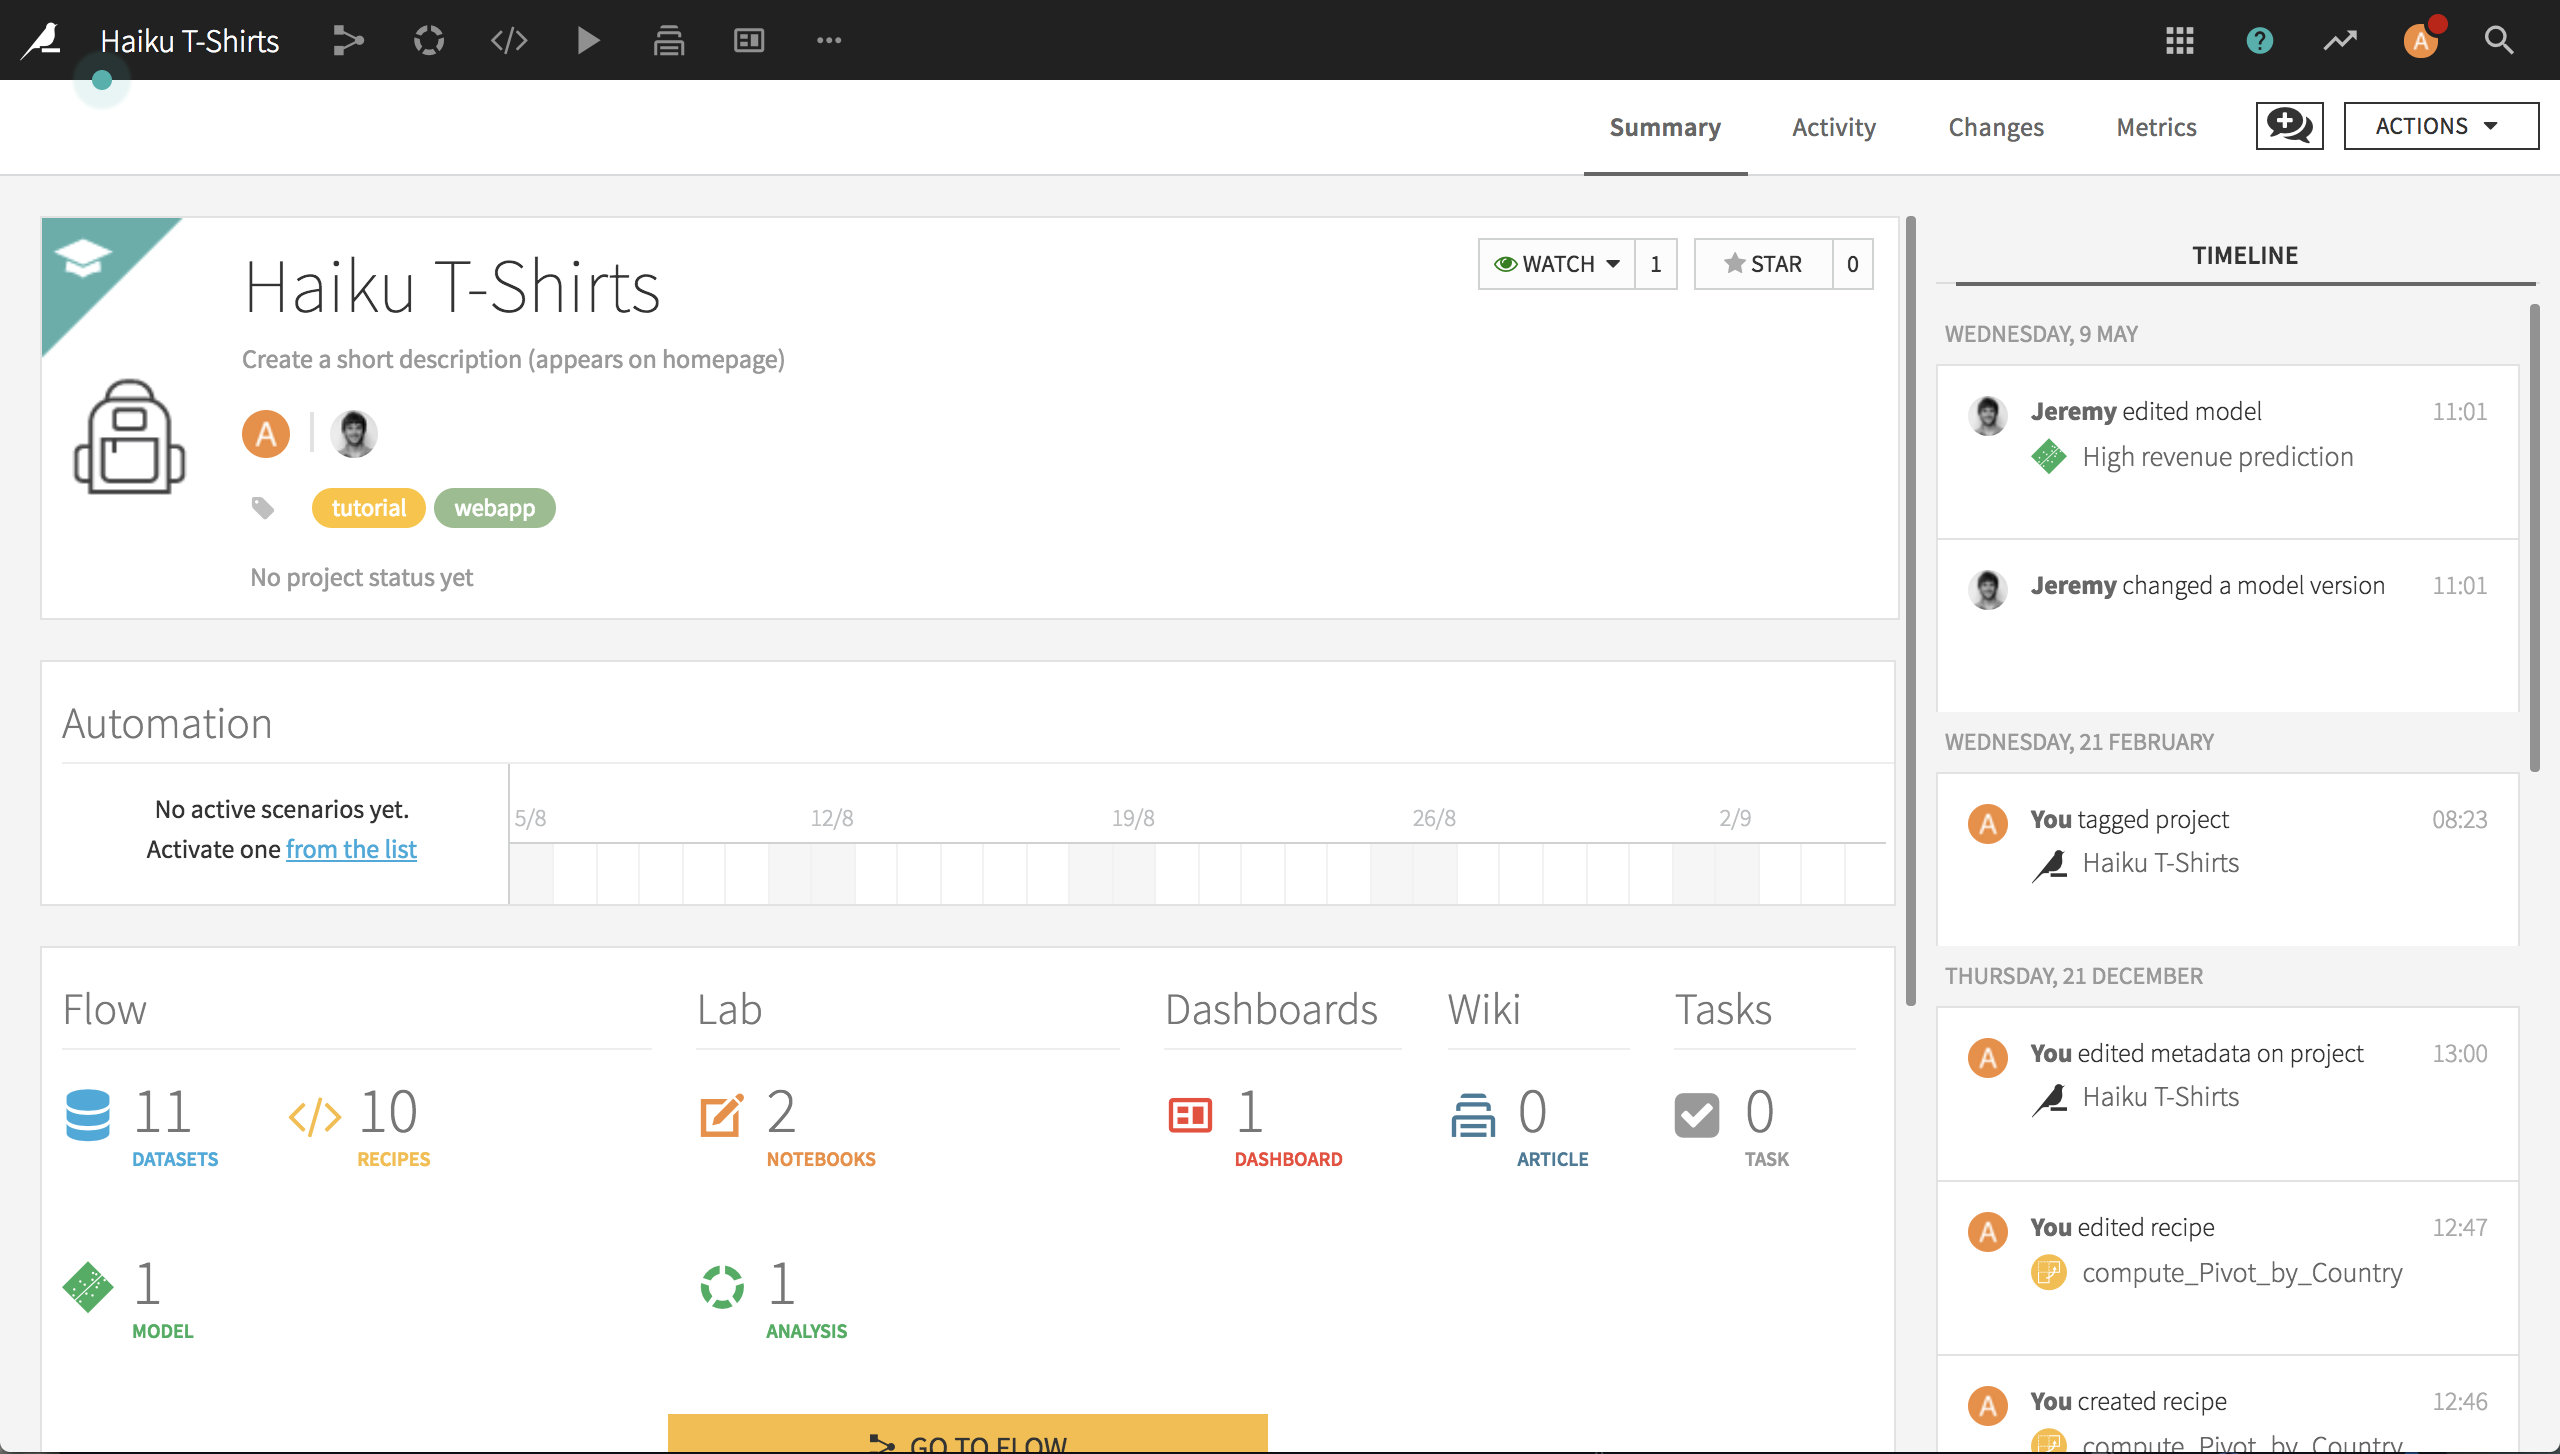
Task: Expand the WATCH dropdown arrow
Action: [1613, 264]
